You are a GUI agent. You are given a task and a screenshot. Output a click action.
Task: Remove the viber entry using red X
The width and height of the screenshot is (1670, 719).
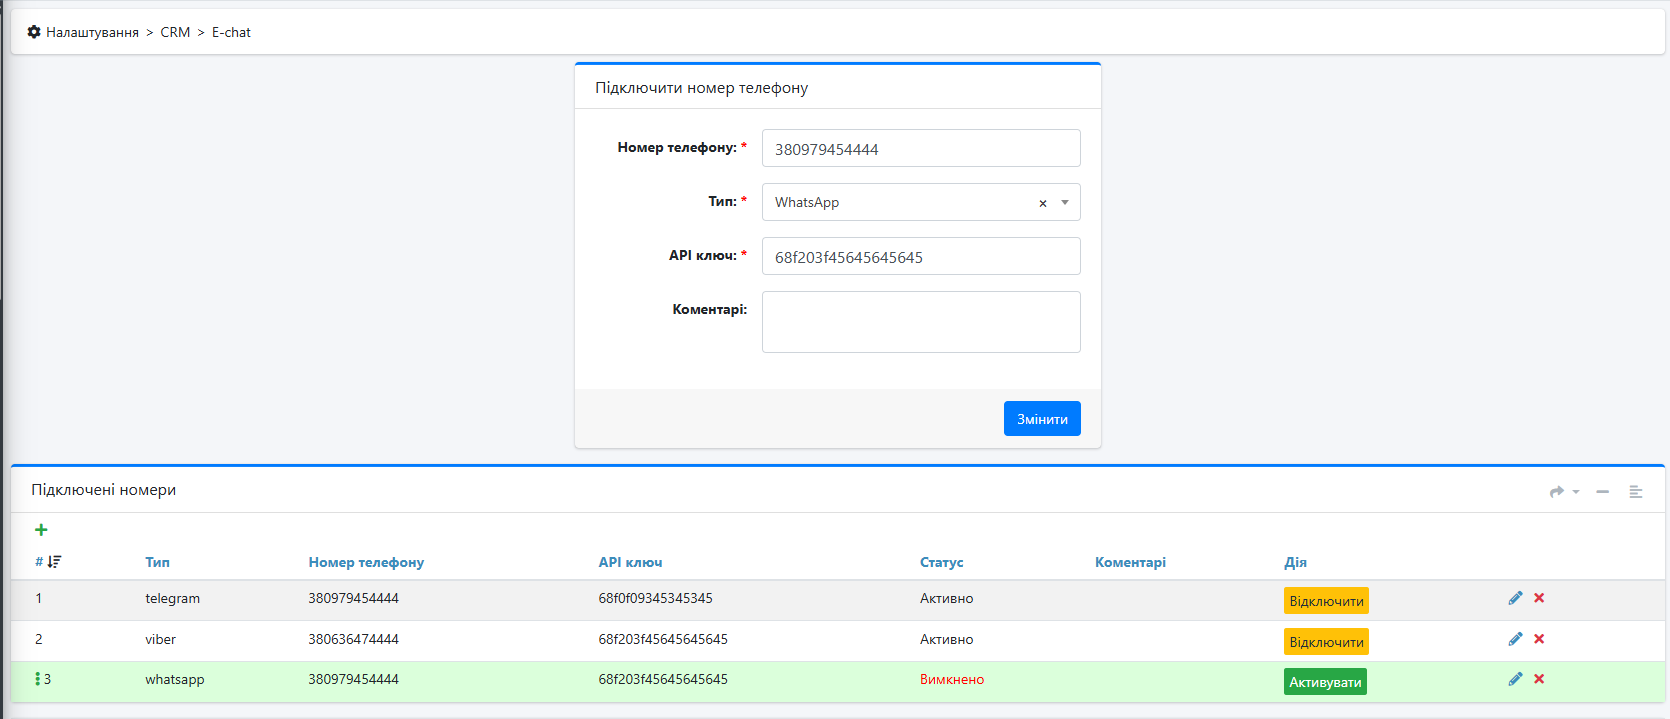tap(1539, 639)
